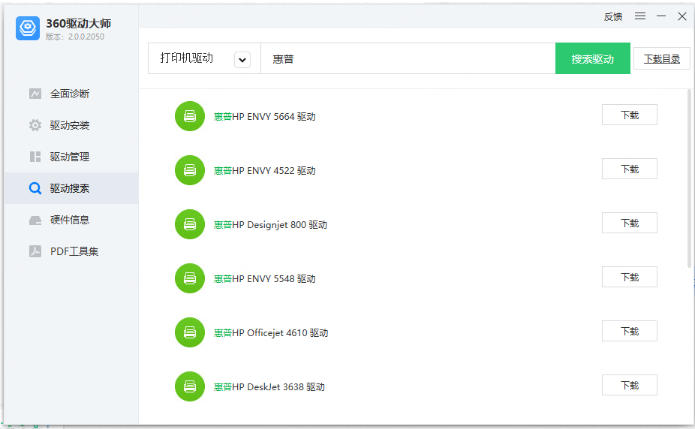
Task: Open 全面诊断 diagnosis icon in sidebar
Action: point(35,94)
